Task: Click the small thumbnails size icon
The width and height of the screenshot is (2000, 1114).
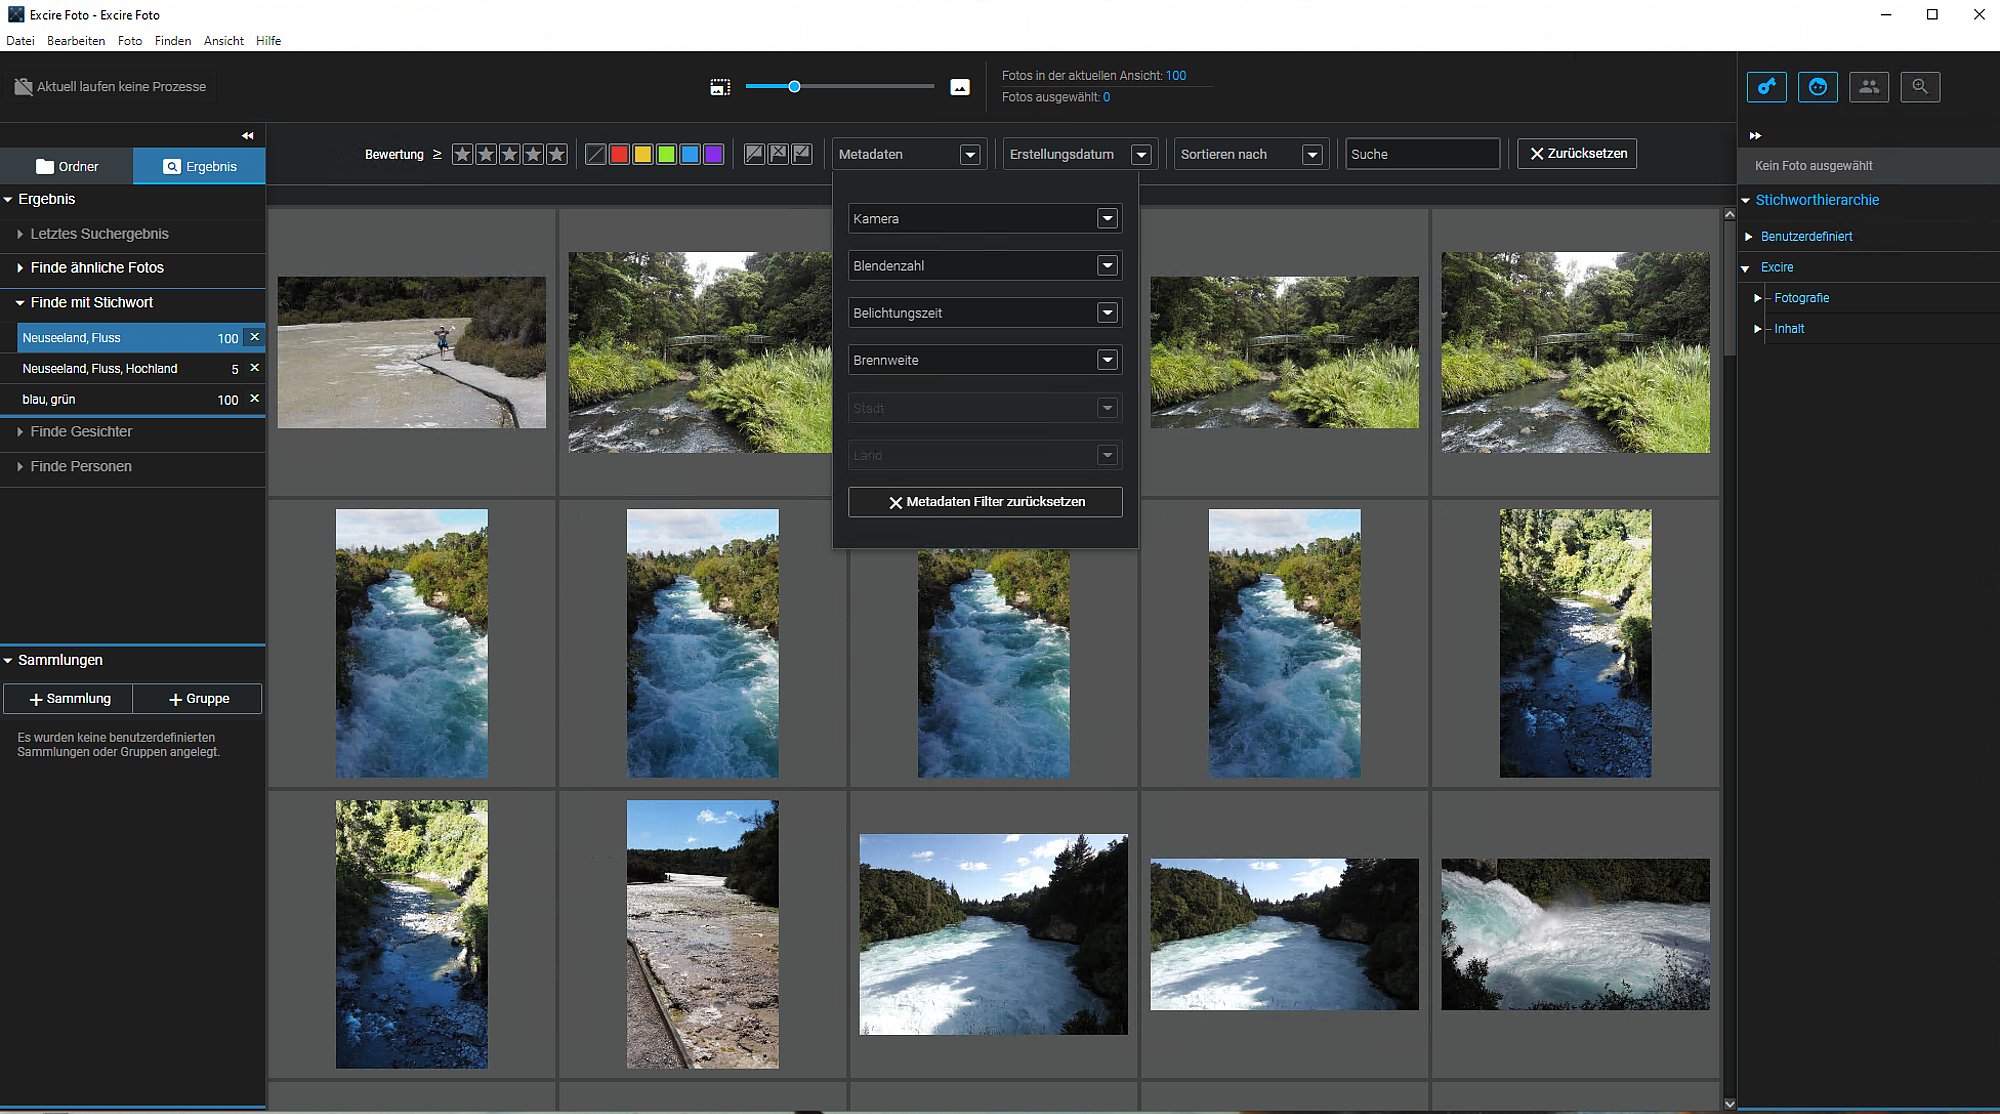Action: pos(720,87)
